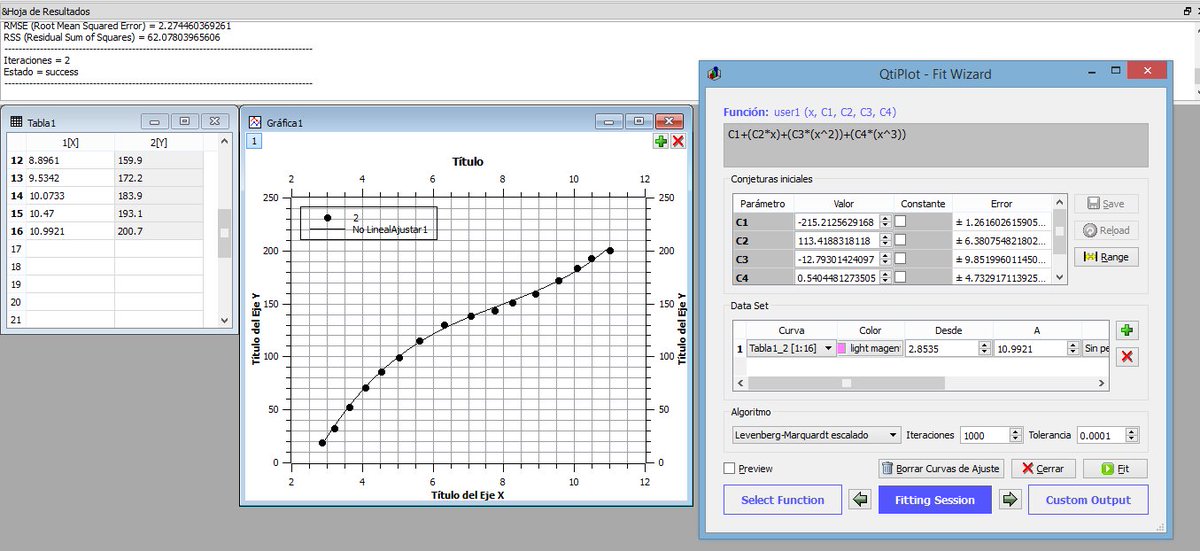This screenshot has height=551, width=1200.
Task: Click the Tolerancia stepper arrows
Action: 1131,435
